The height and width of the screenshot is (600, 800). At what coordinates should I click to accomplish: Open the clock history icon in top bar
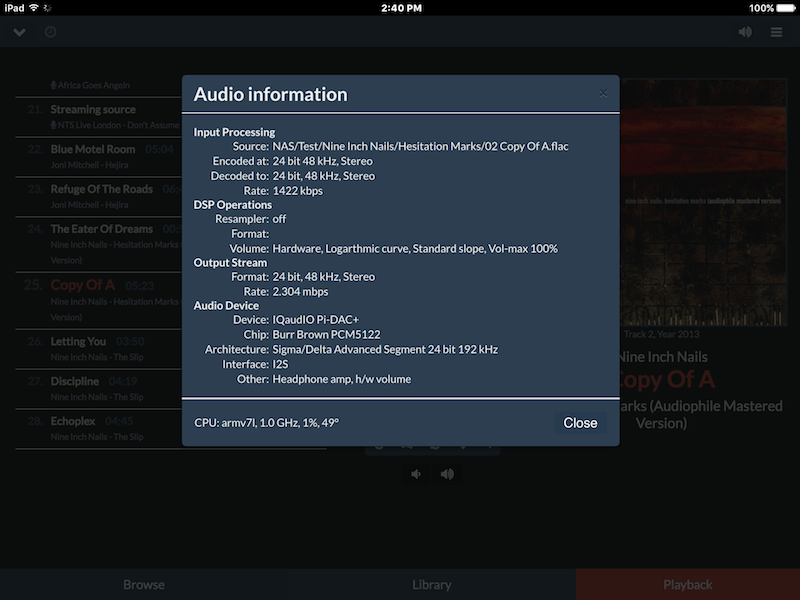point(51,32)
